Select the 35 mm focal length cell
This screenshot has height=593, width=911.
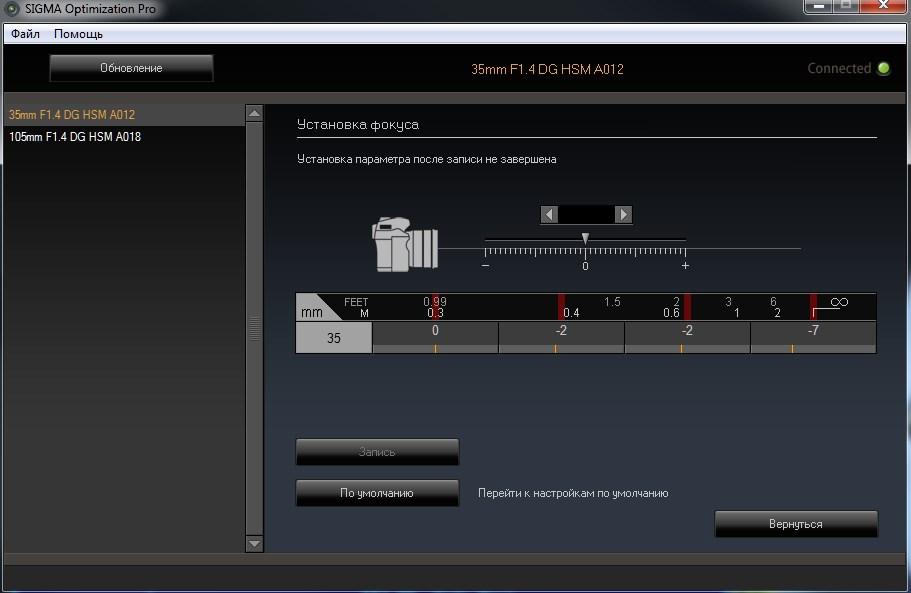[x=333, y=337]
